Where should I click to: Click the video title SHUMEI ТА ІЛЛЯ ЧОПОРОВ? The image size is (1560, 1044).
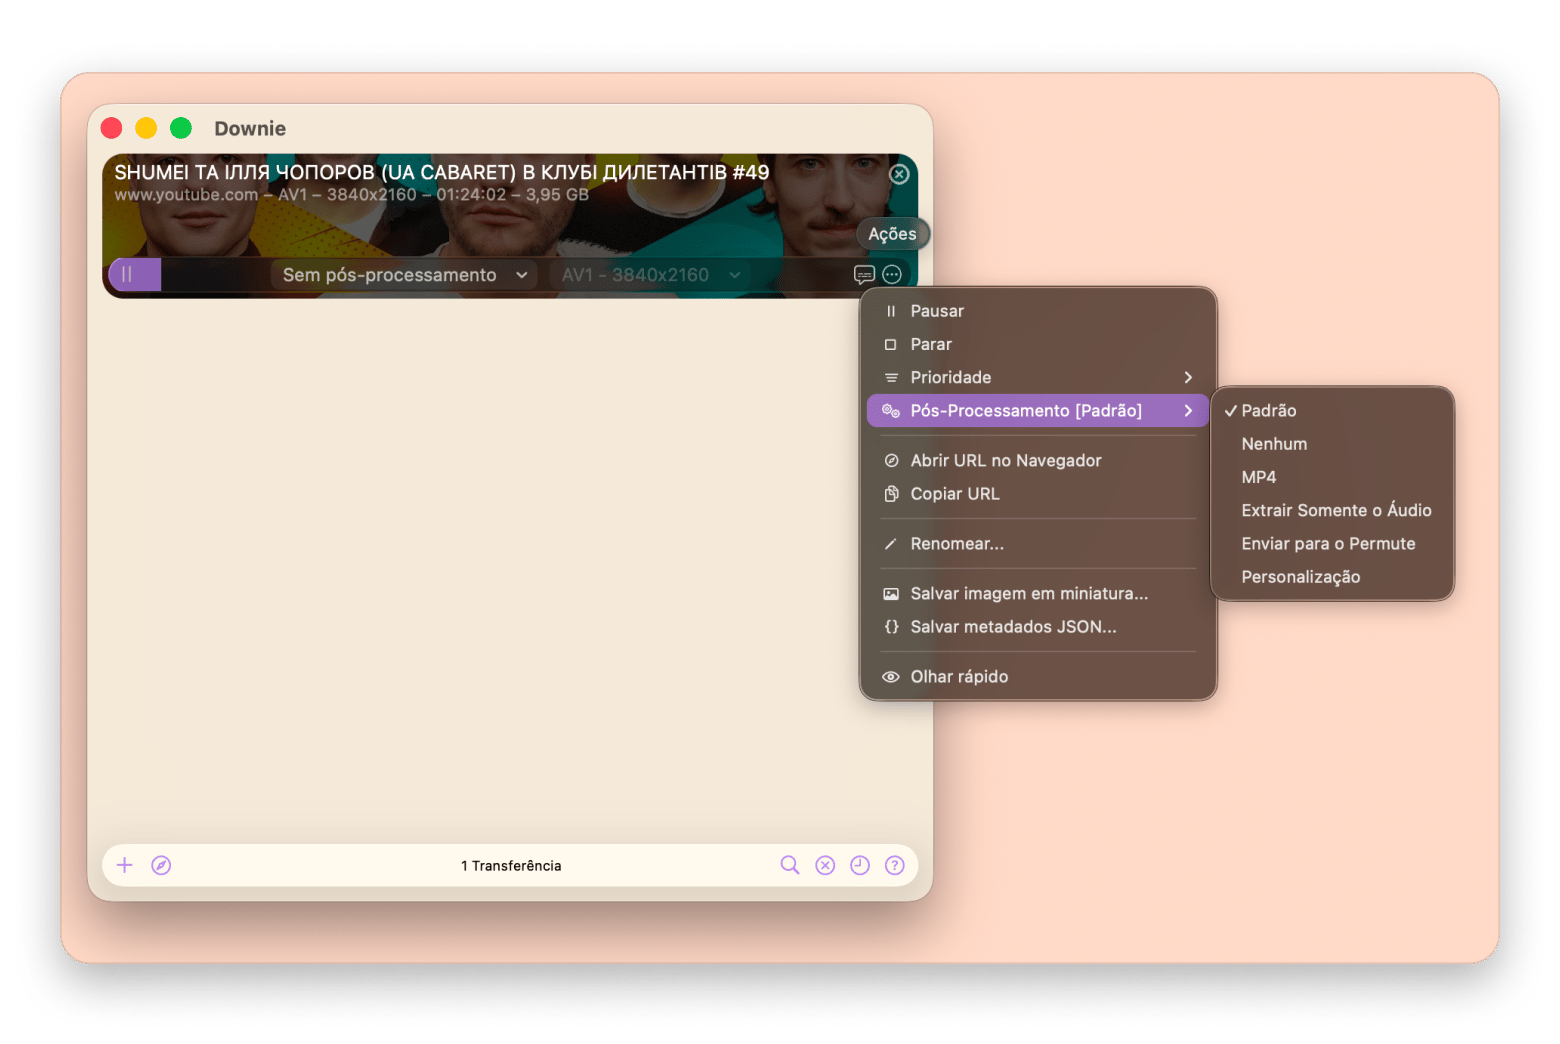442,172
